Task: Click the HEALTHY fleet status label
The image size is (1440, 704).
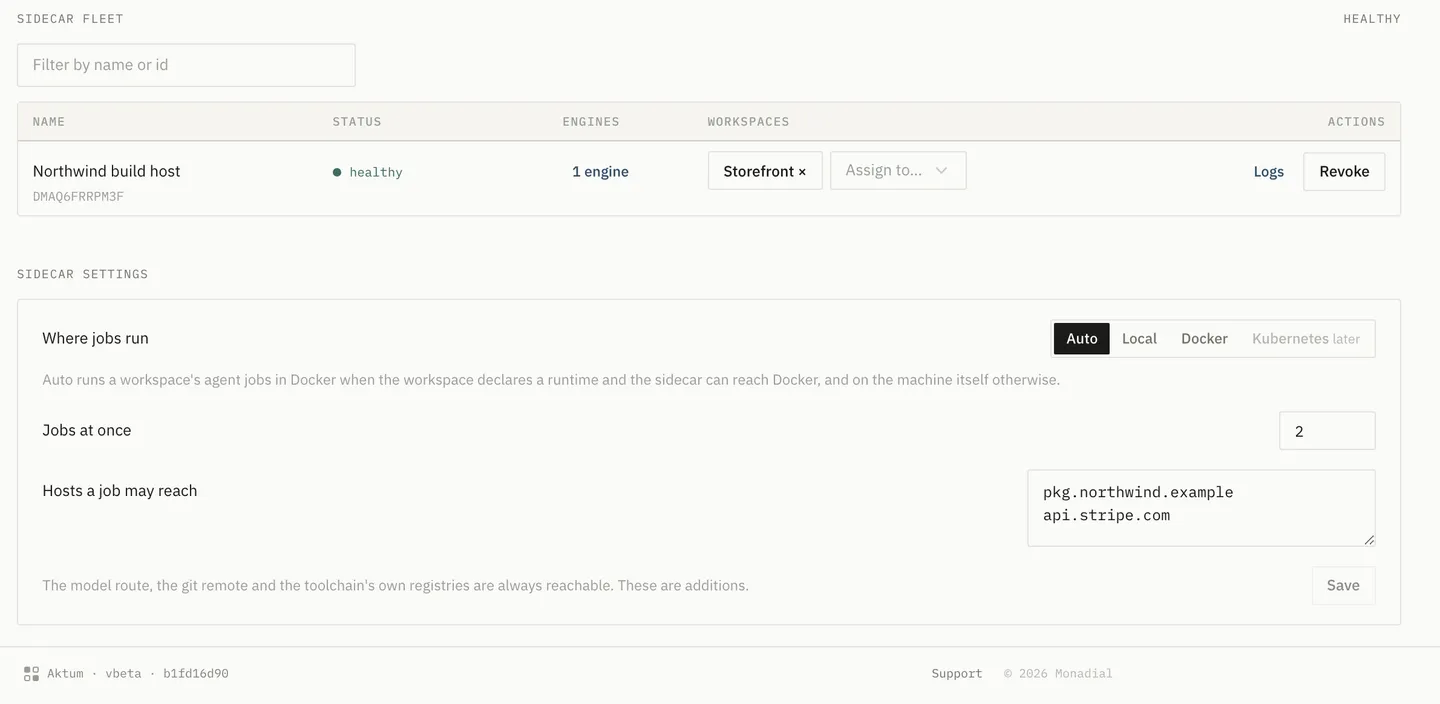Action: click(1372, 19)
